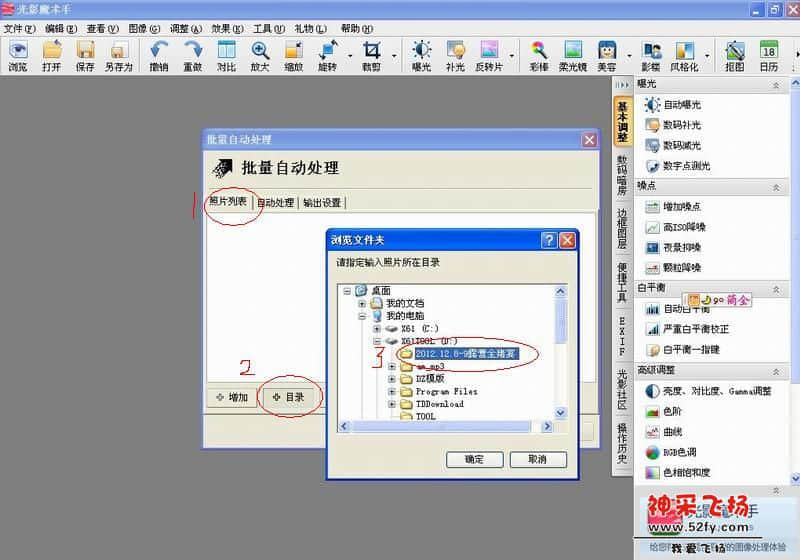Switch to the 自动处理 tab
The width and height of the screenshot is (800, 560).
(x=276, y=202)
